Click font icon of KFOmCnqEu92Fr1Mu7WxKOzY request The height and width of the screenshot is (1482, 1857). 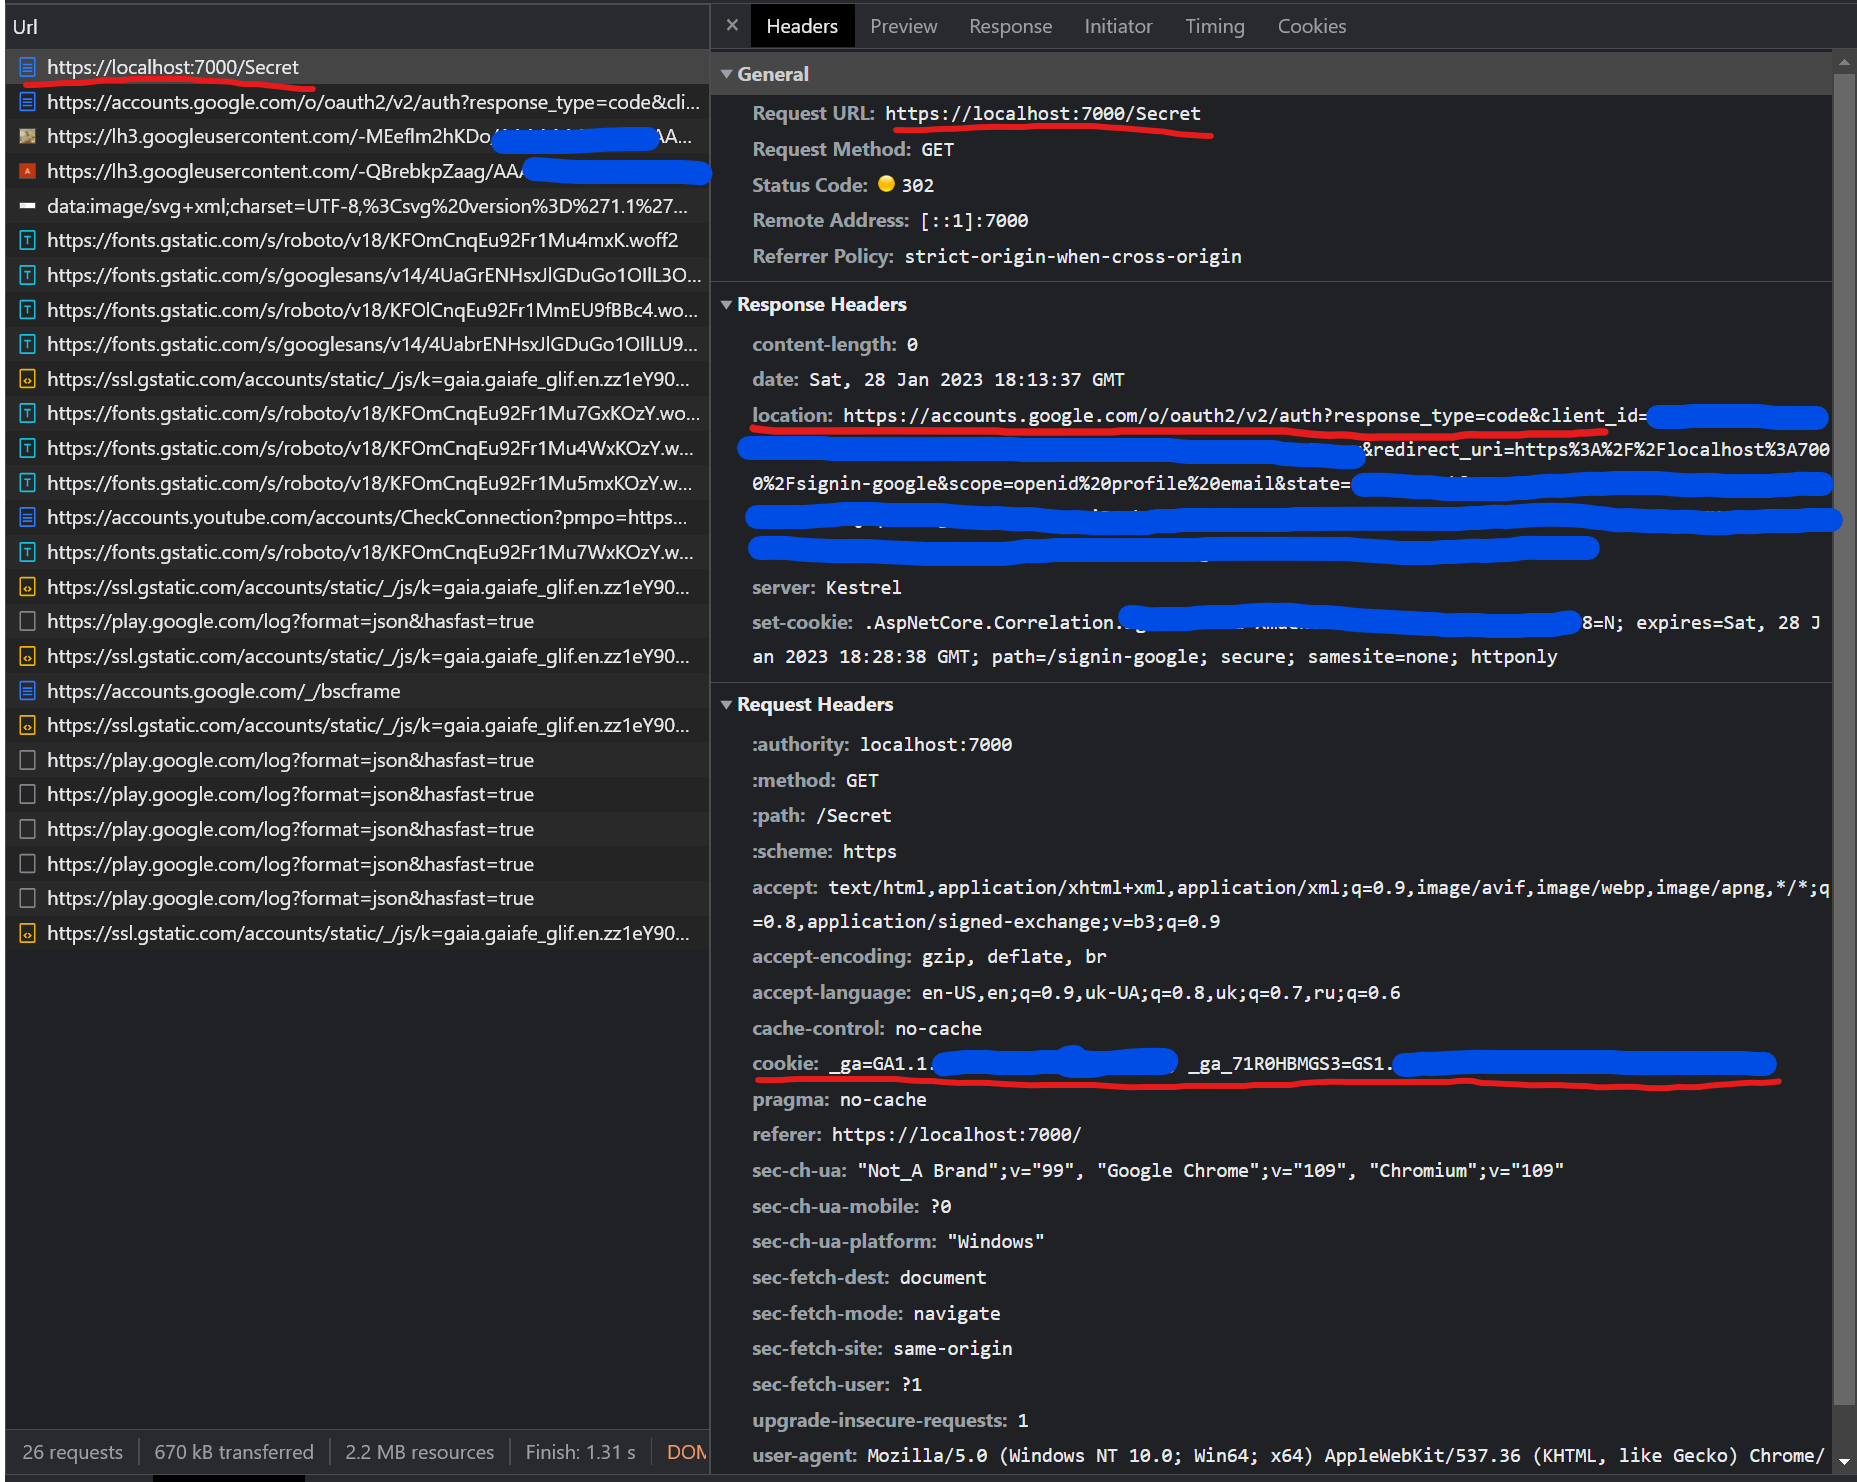point(28,552)
